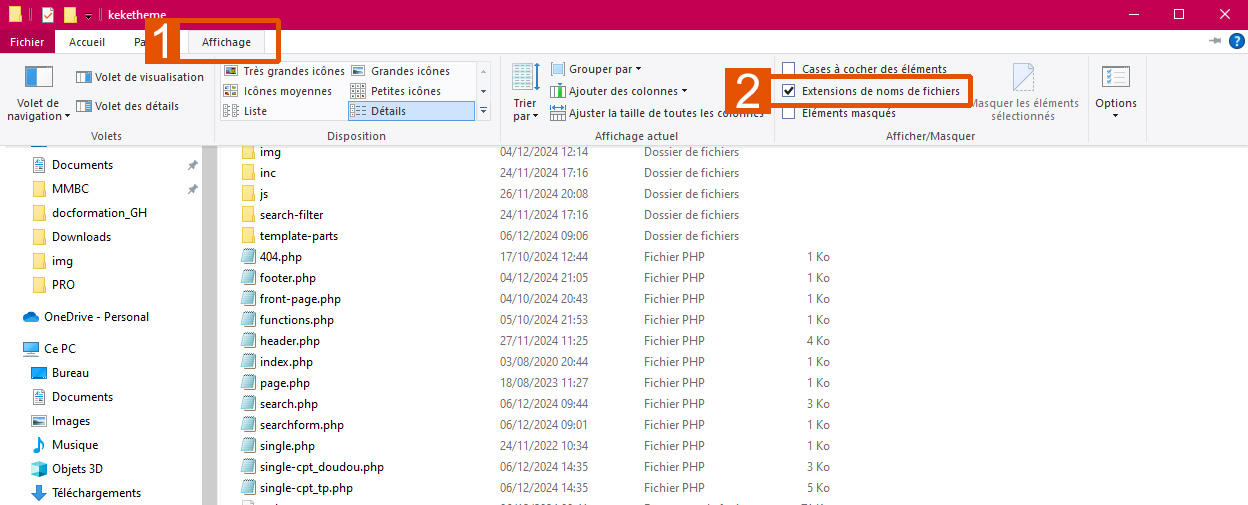Viewport: 1248px width, 505px height.
Task: Open the Fichier menu tab
Action: tap(27, 42)
